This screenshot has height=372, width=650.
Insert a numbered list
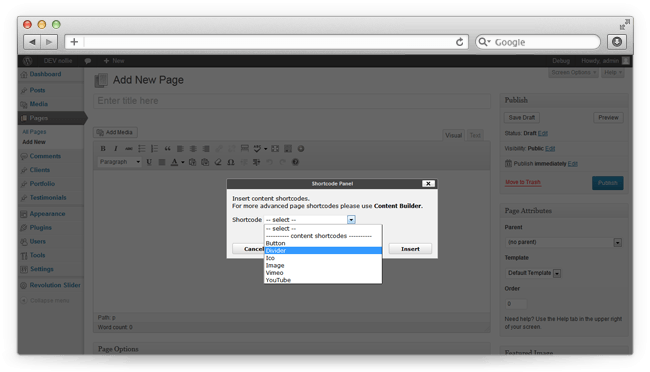coord(154,148)
